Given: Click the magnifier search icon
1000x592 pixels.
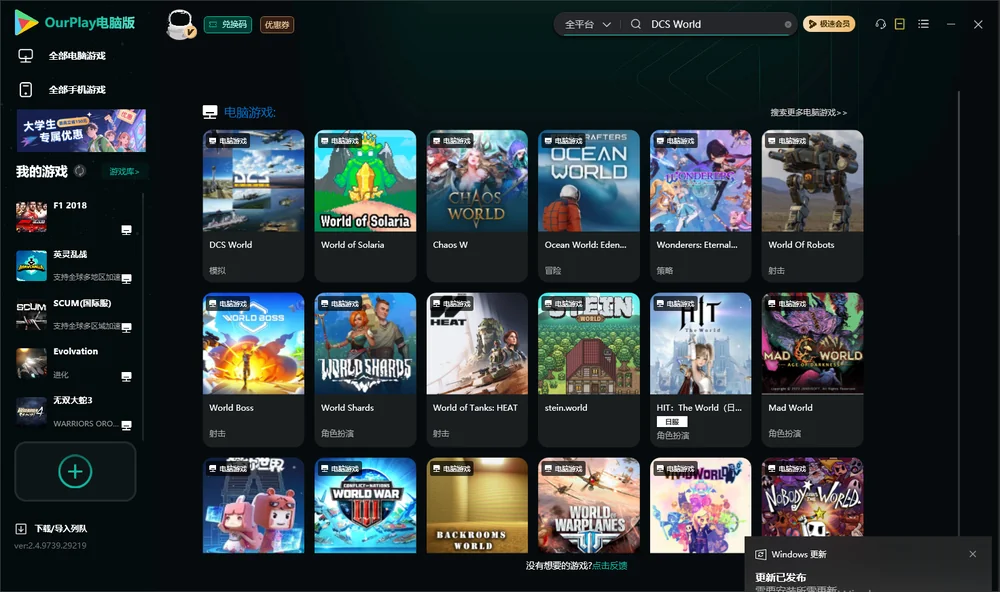Looking at the screenshot, I should pyautogui.click(x=635, y=24).
